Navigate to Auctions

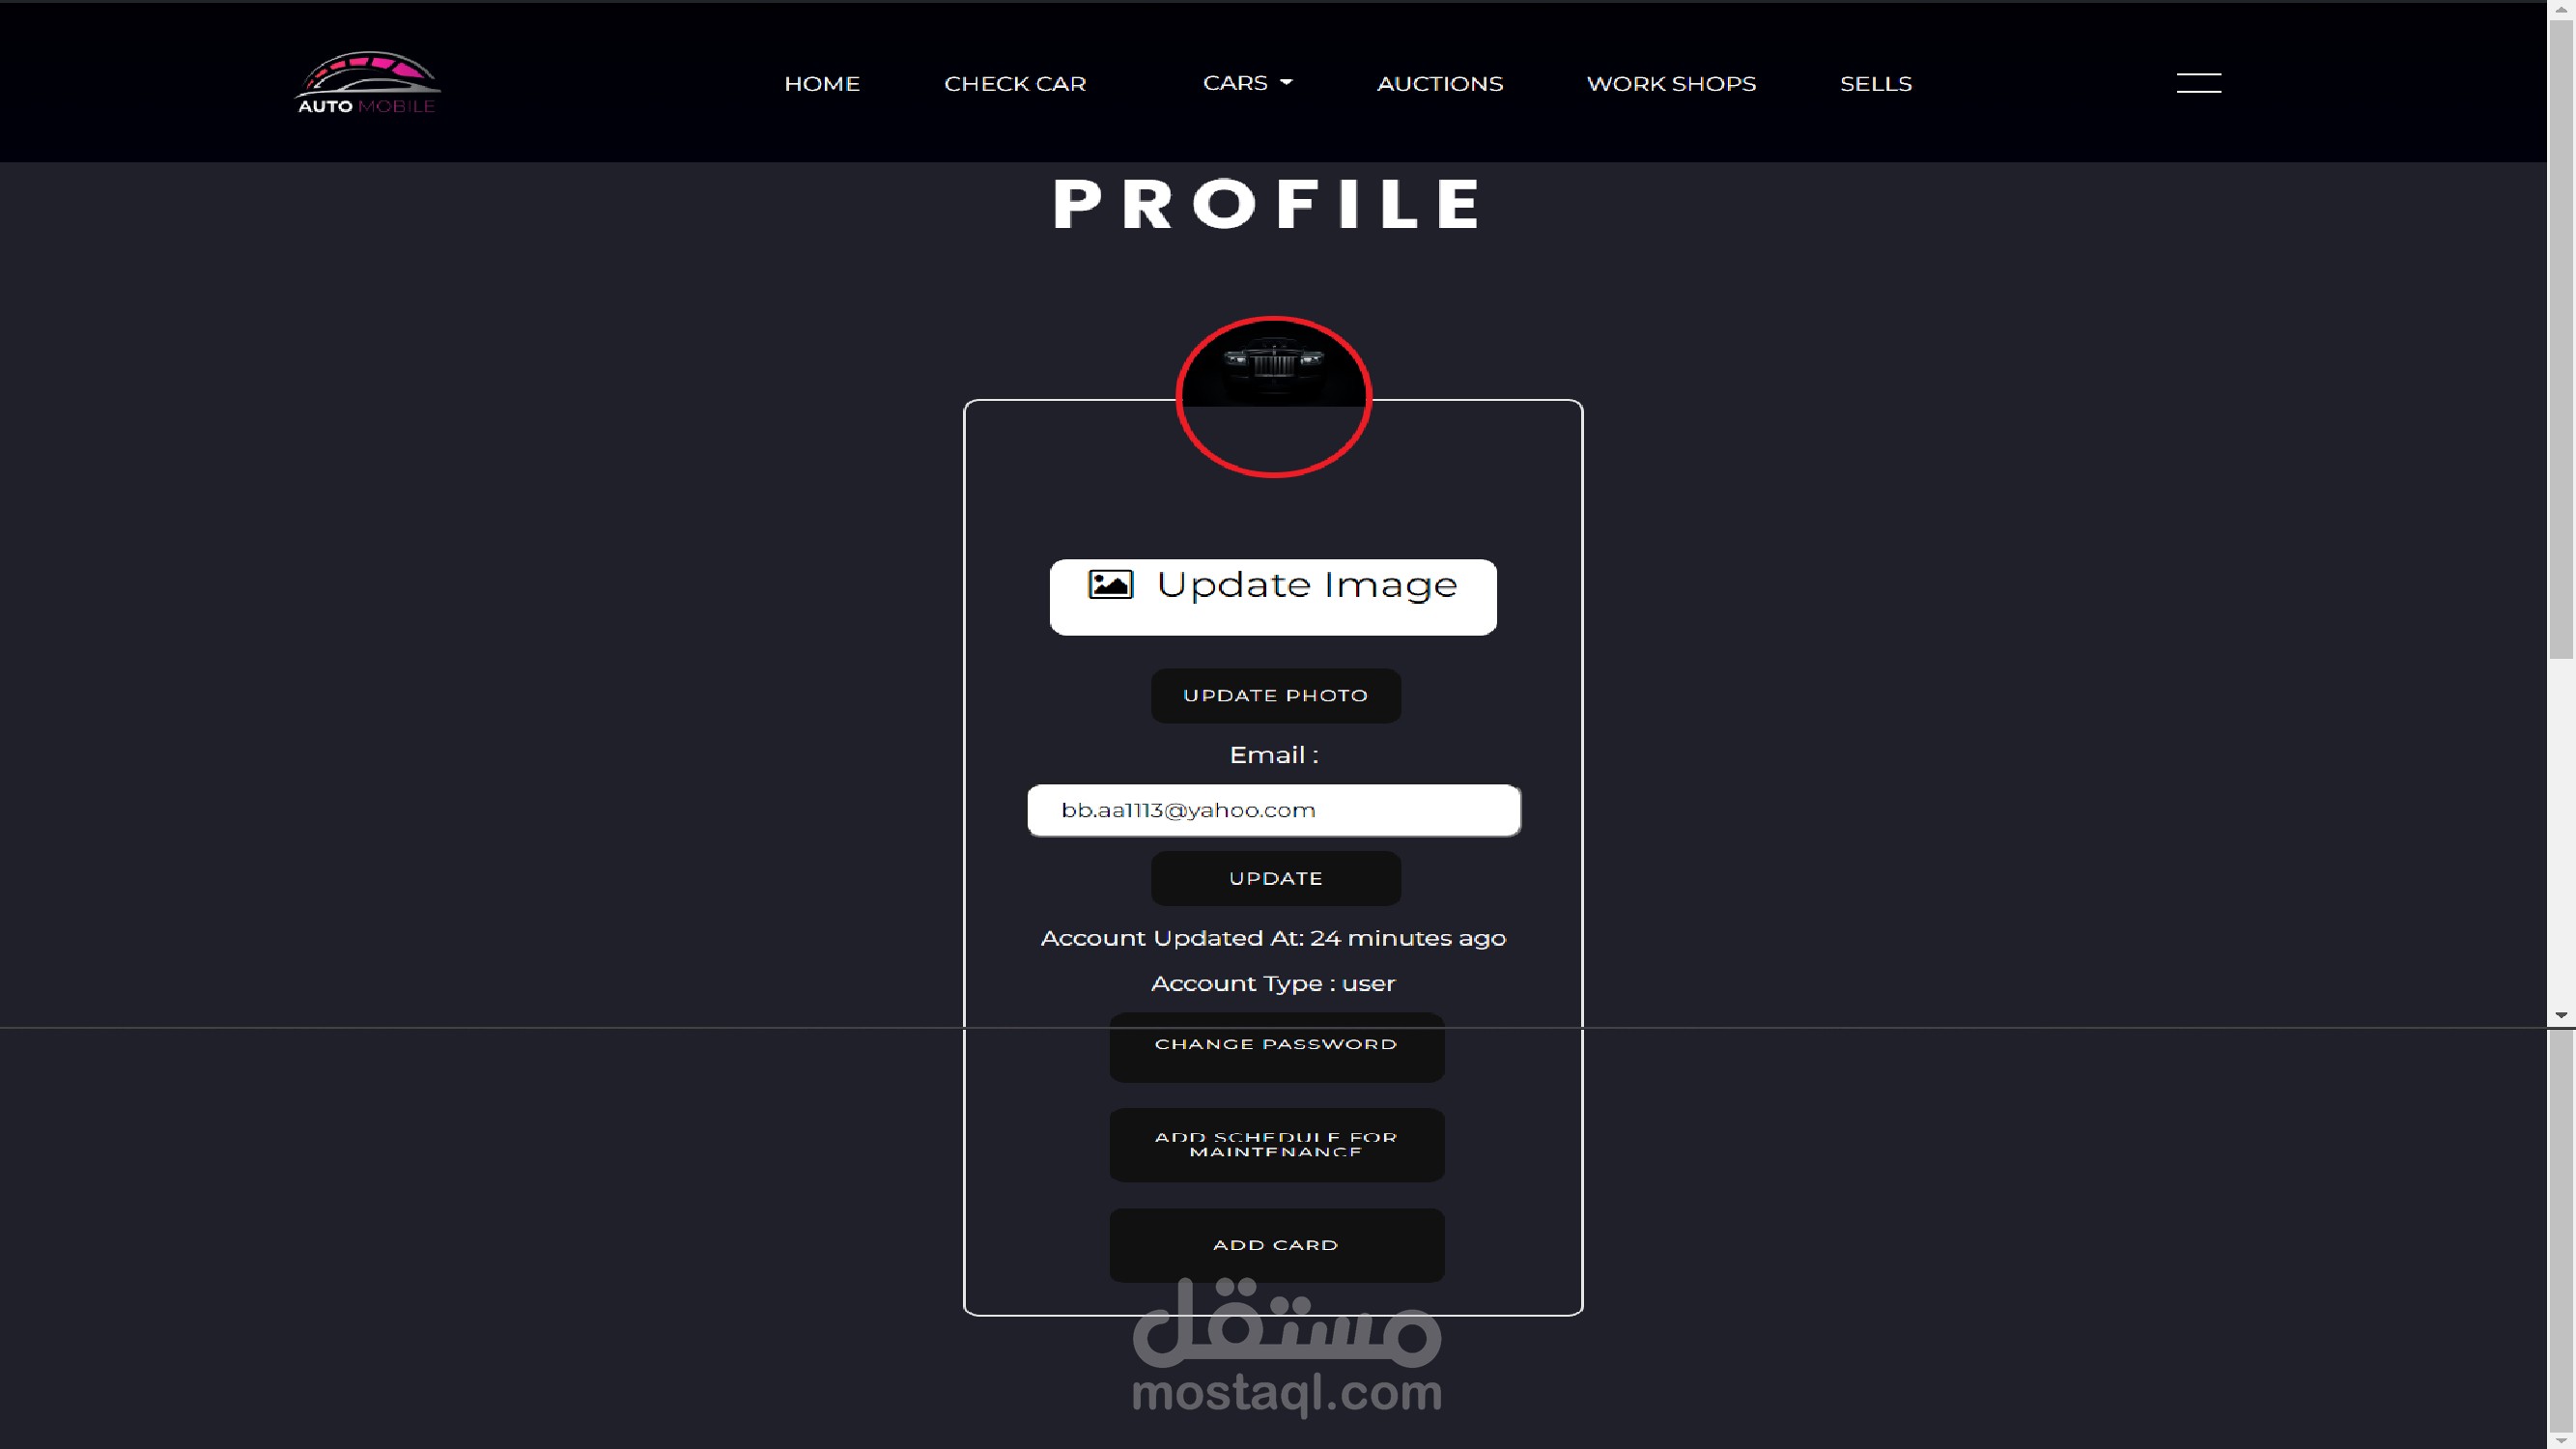[1440, 84]
